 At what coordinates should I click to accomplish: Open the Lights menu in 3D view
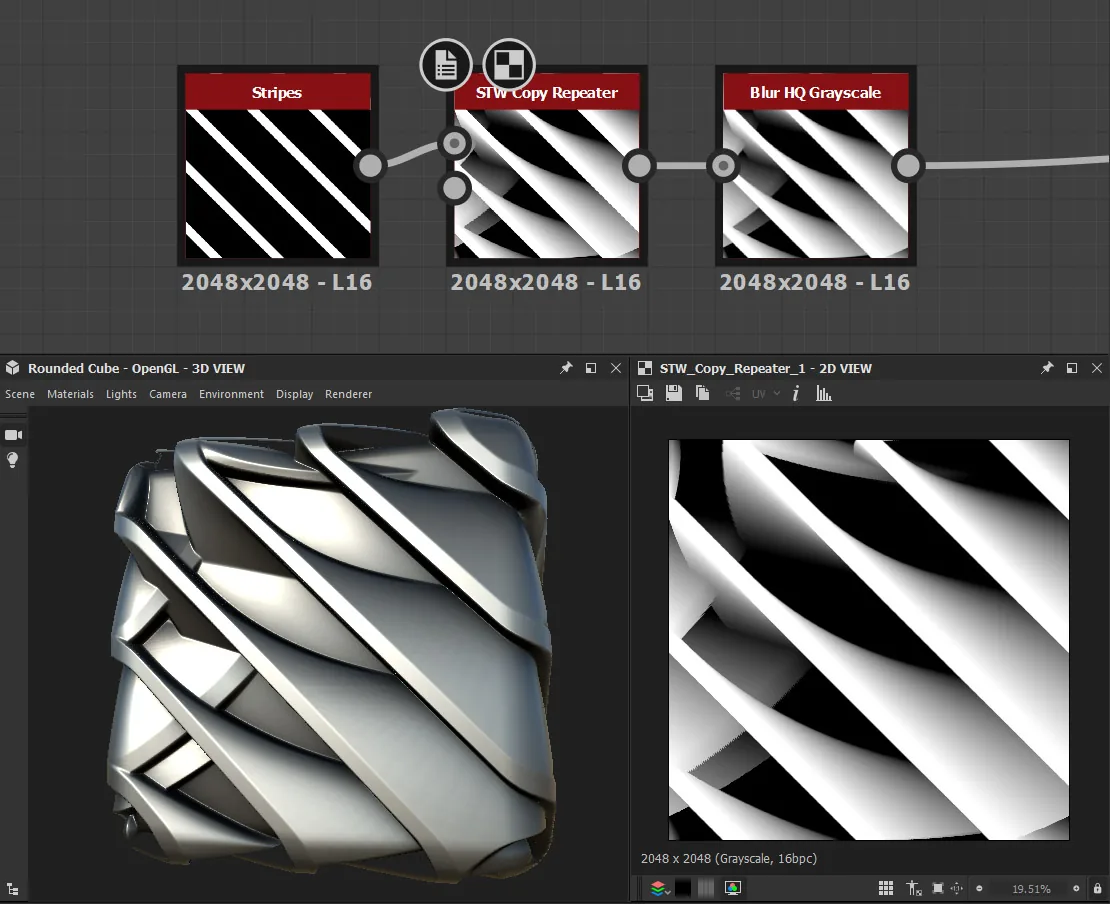pos(121,394)
